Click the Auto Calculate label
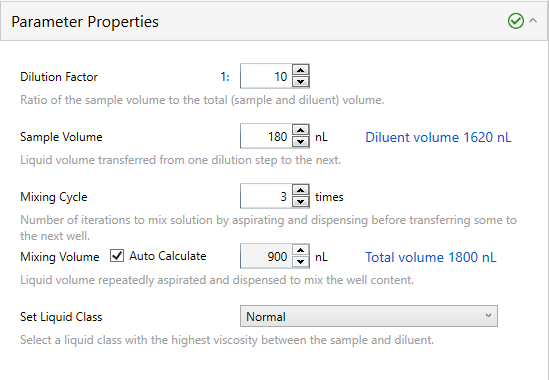This screenshot has height=380, width=549. click(168, 256)
